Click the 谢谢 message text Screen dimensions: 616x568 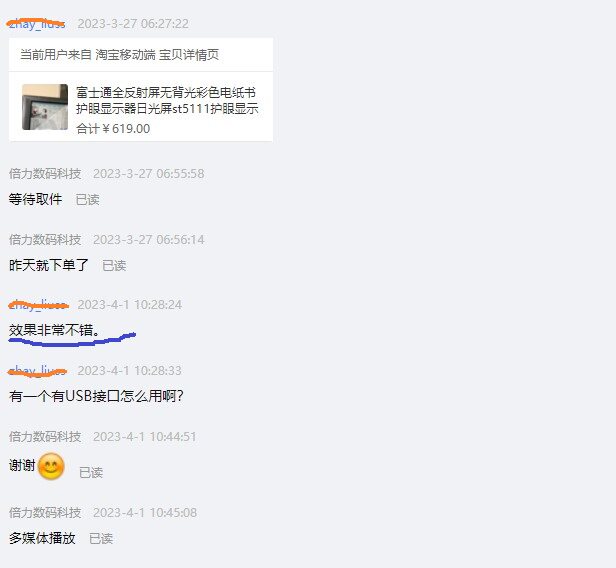[22, 465]
